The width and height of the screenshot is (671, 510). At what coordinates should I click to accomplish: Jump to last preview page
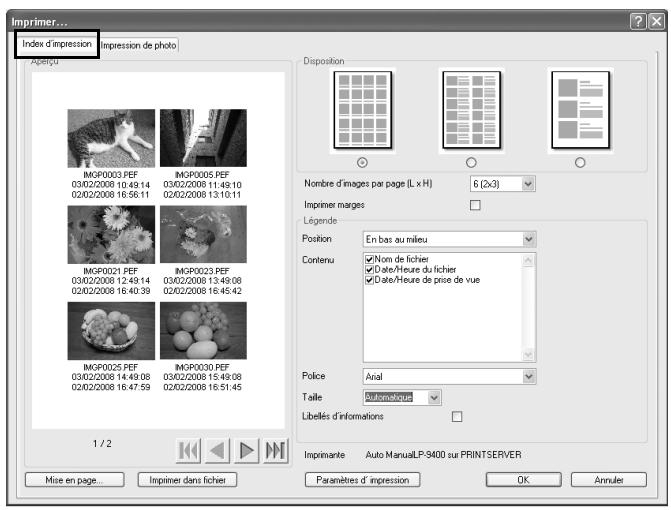[x=276, y=451]
